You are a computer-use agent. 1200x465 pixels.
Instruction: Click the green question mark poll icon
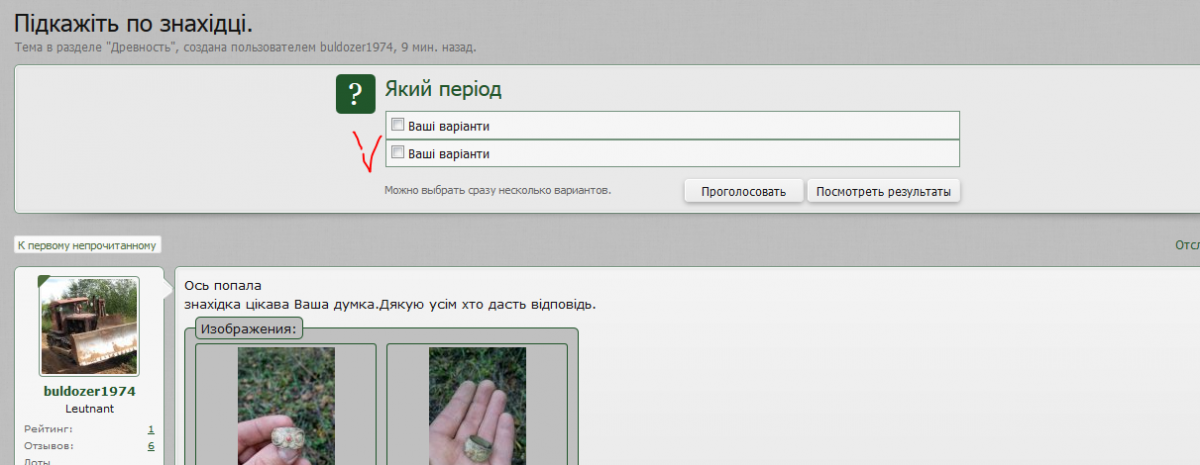355,93
